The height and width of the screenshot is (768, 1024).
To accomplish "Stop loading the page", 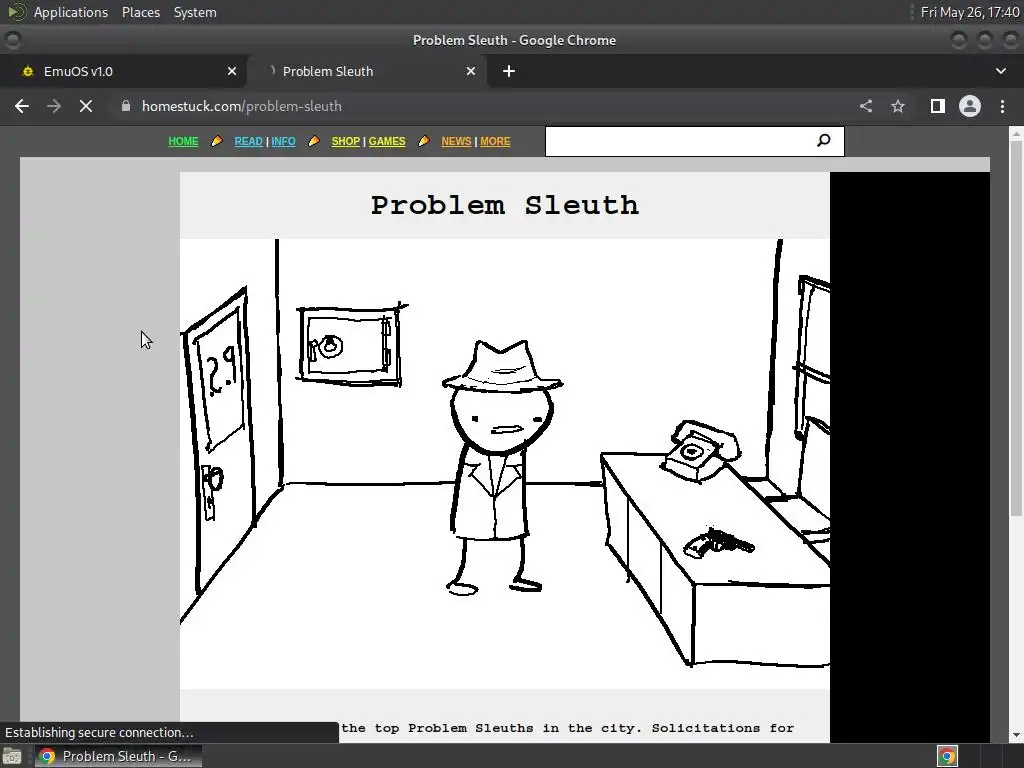I will [86, 106].
